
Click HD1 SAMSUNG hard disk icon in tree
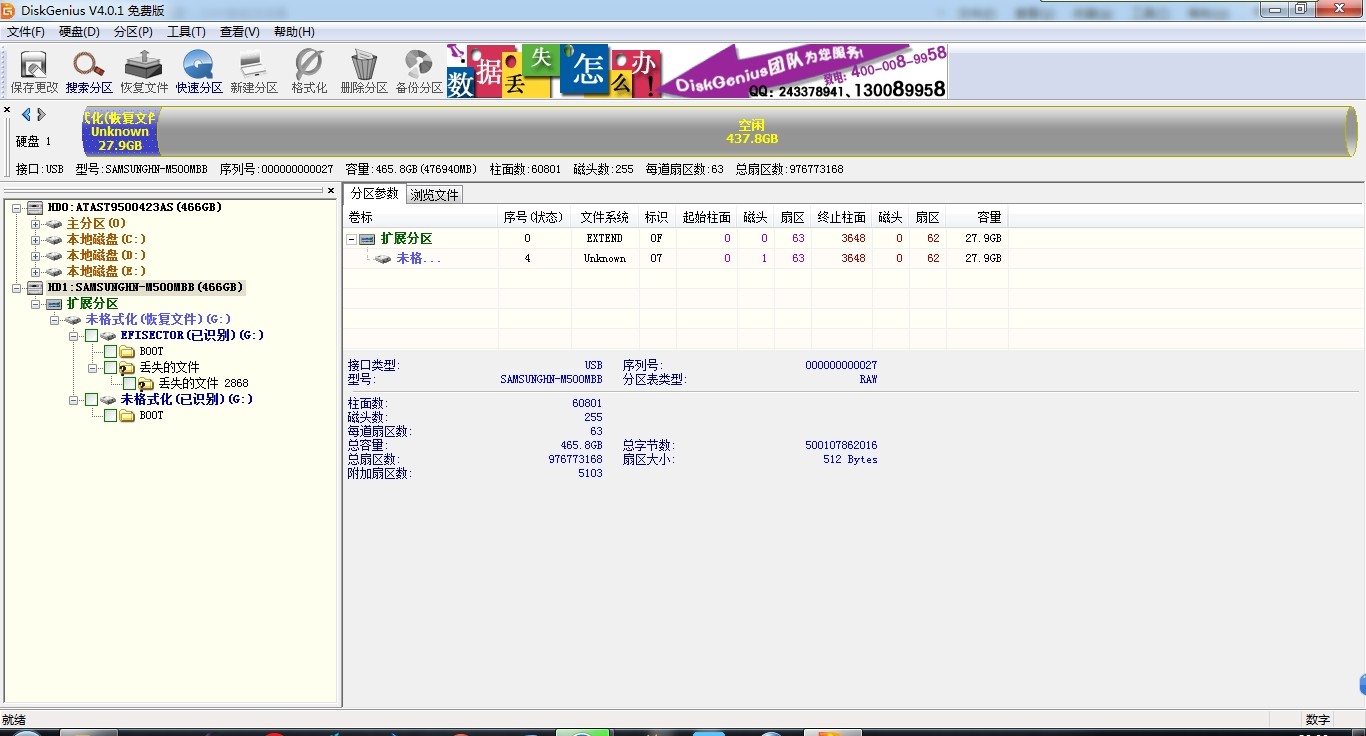pos(35,288)
